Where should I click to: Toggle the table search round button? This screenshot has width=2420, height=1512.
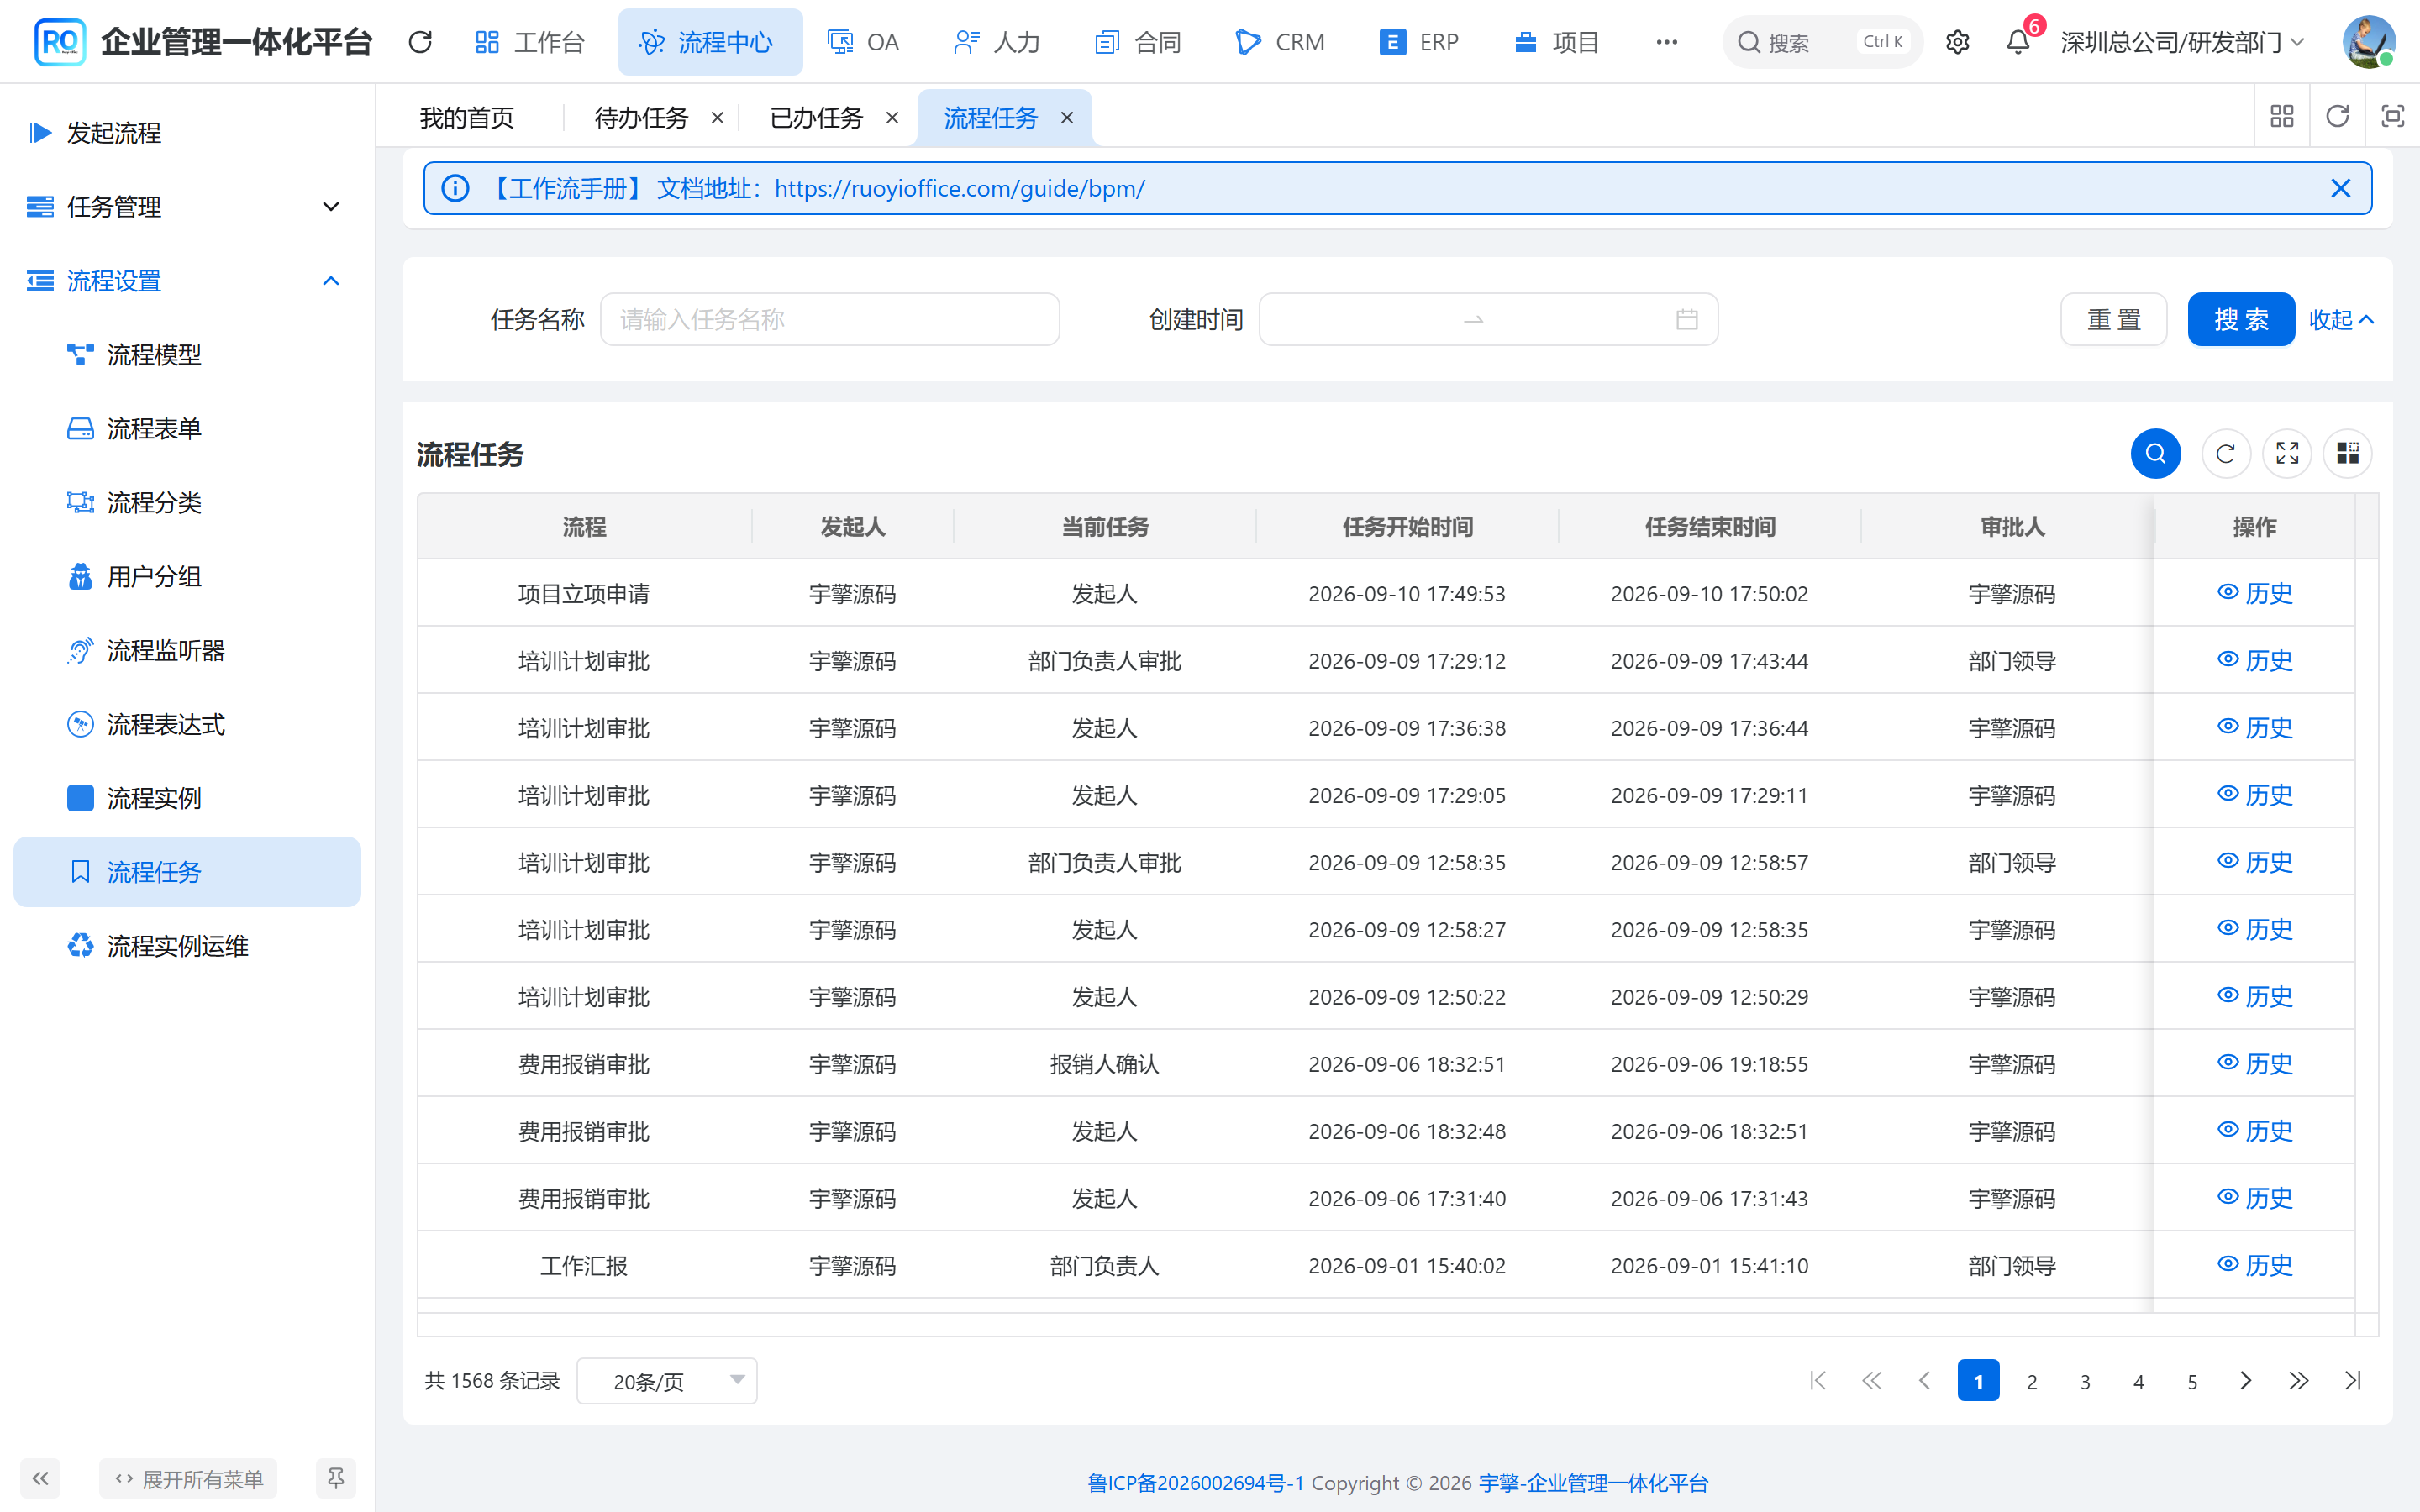tap(2155, 454)
